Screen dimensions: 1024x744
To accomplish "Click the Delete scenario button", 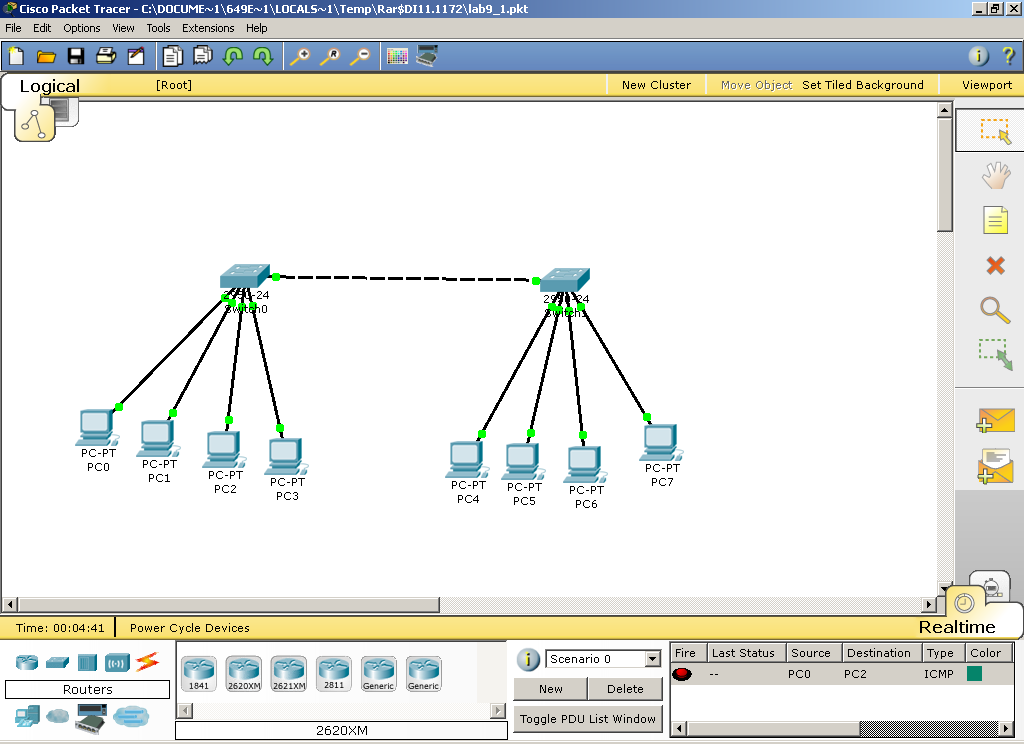I will tap(625, 688).
